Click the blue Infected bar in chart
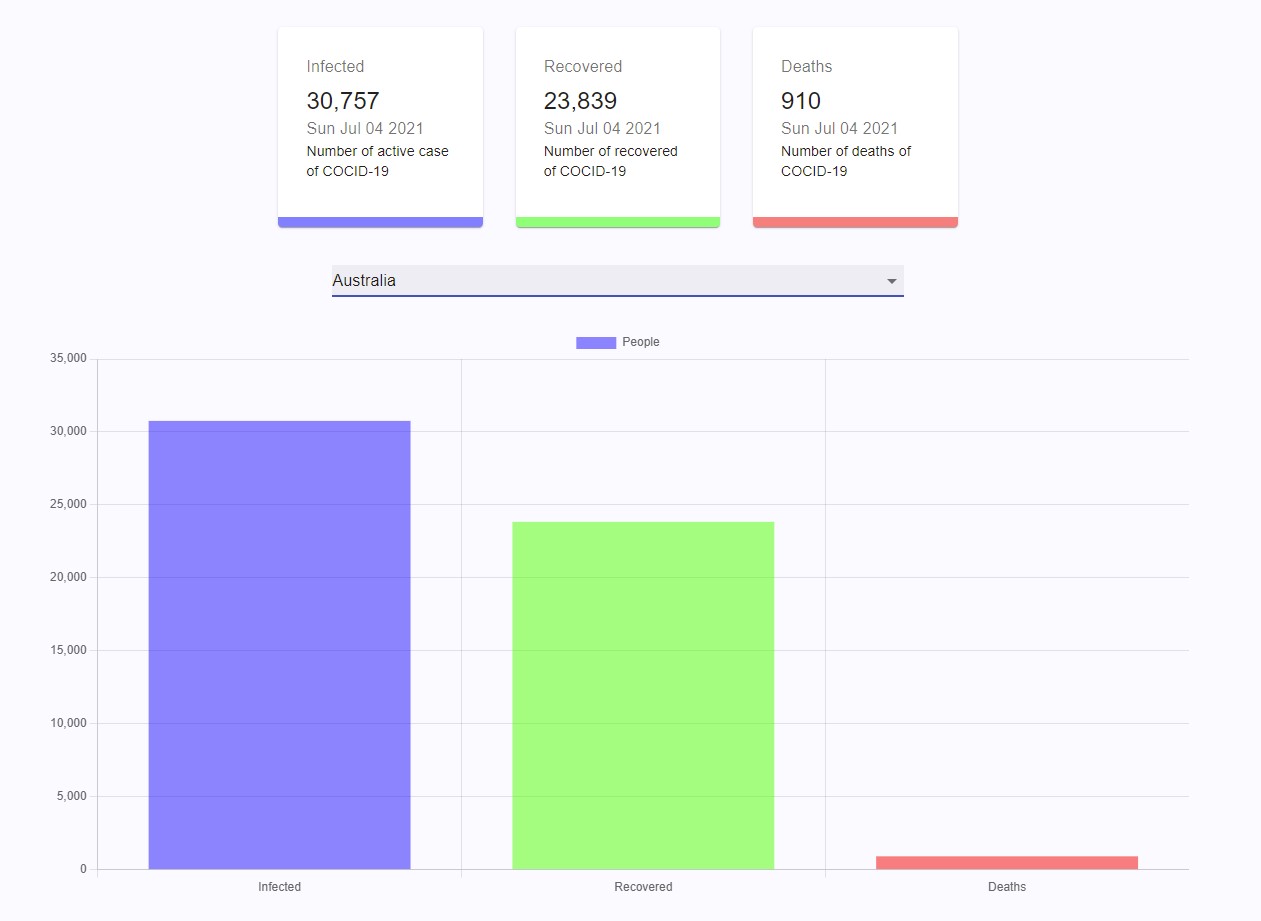1261x921 pixels. click(279, 645)
